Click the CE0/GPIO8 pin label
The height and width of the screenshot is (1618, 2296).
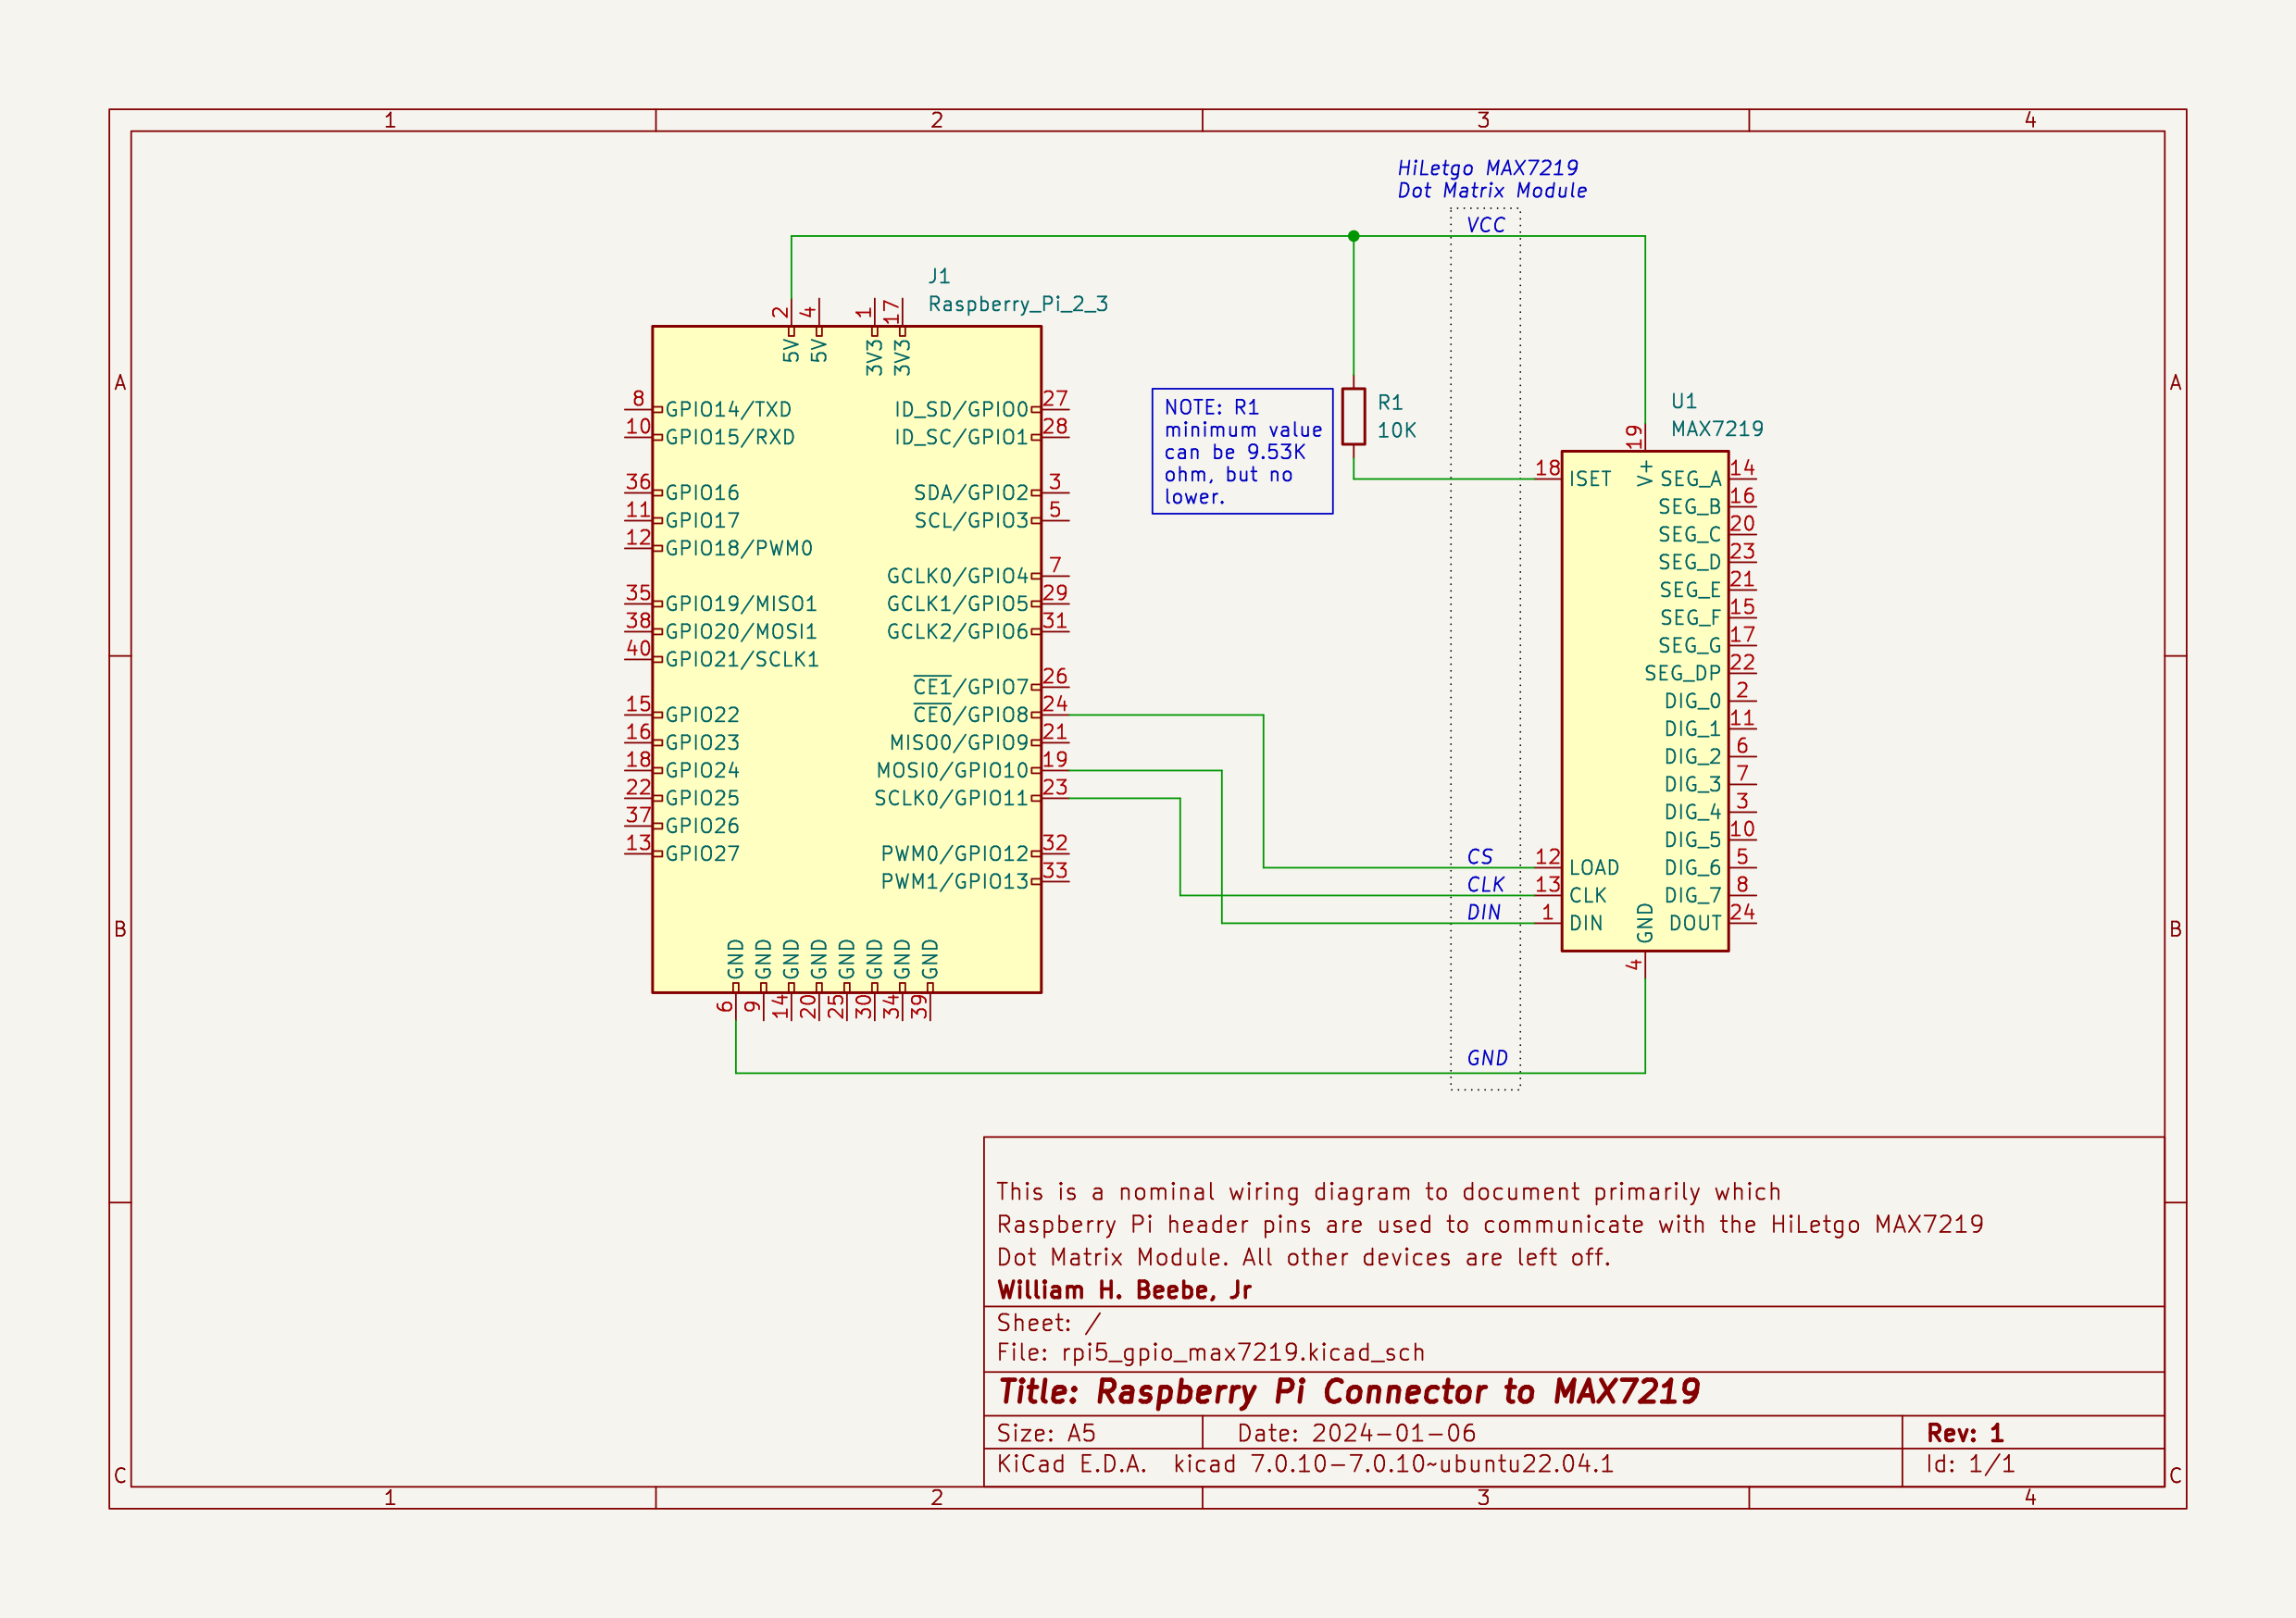click(971, 715)
